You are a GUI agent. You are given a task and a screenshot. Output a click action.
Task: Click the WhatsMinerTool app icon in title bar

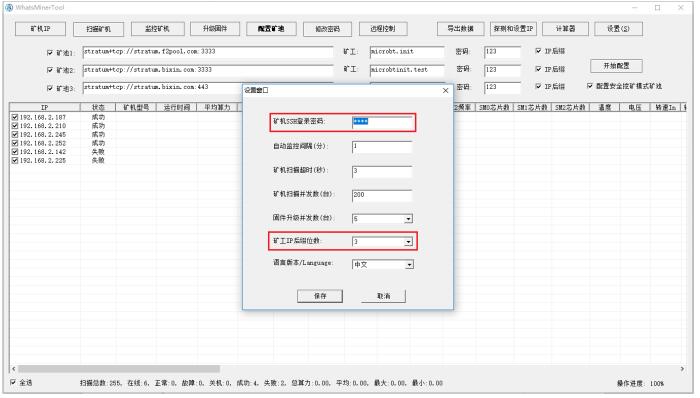click(x=9, y=8)
